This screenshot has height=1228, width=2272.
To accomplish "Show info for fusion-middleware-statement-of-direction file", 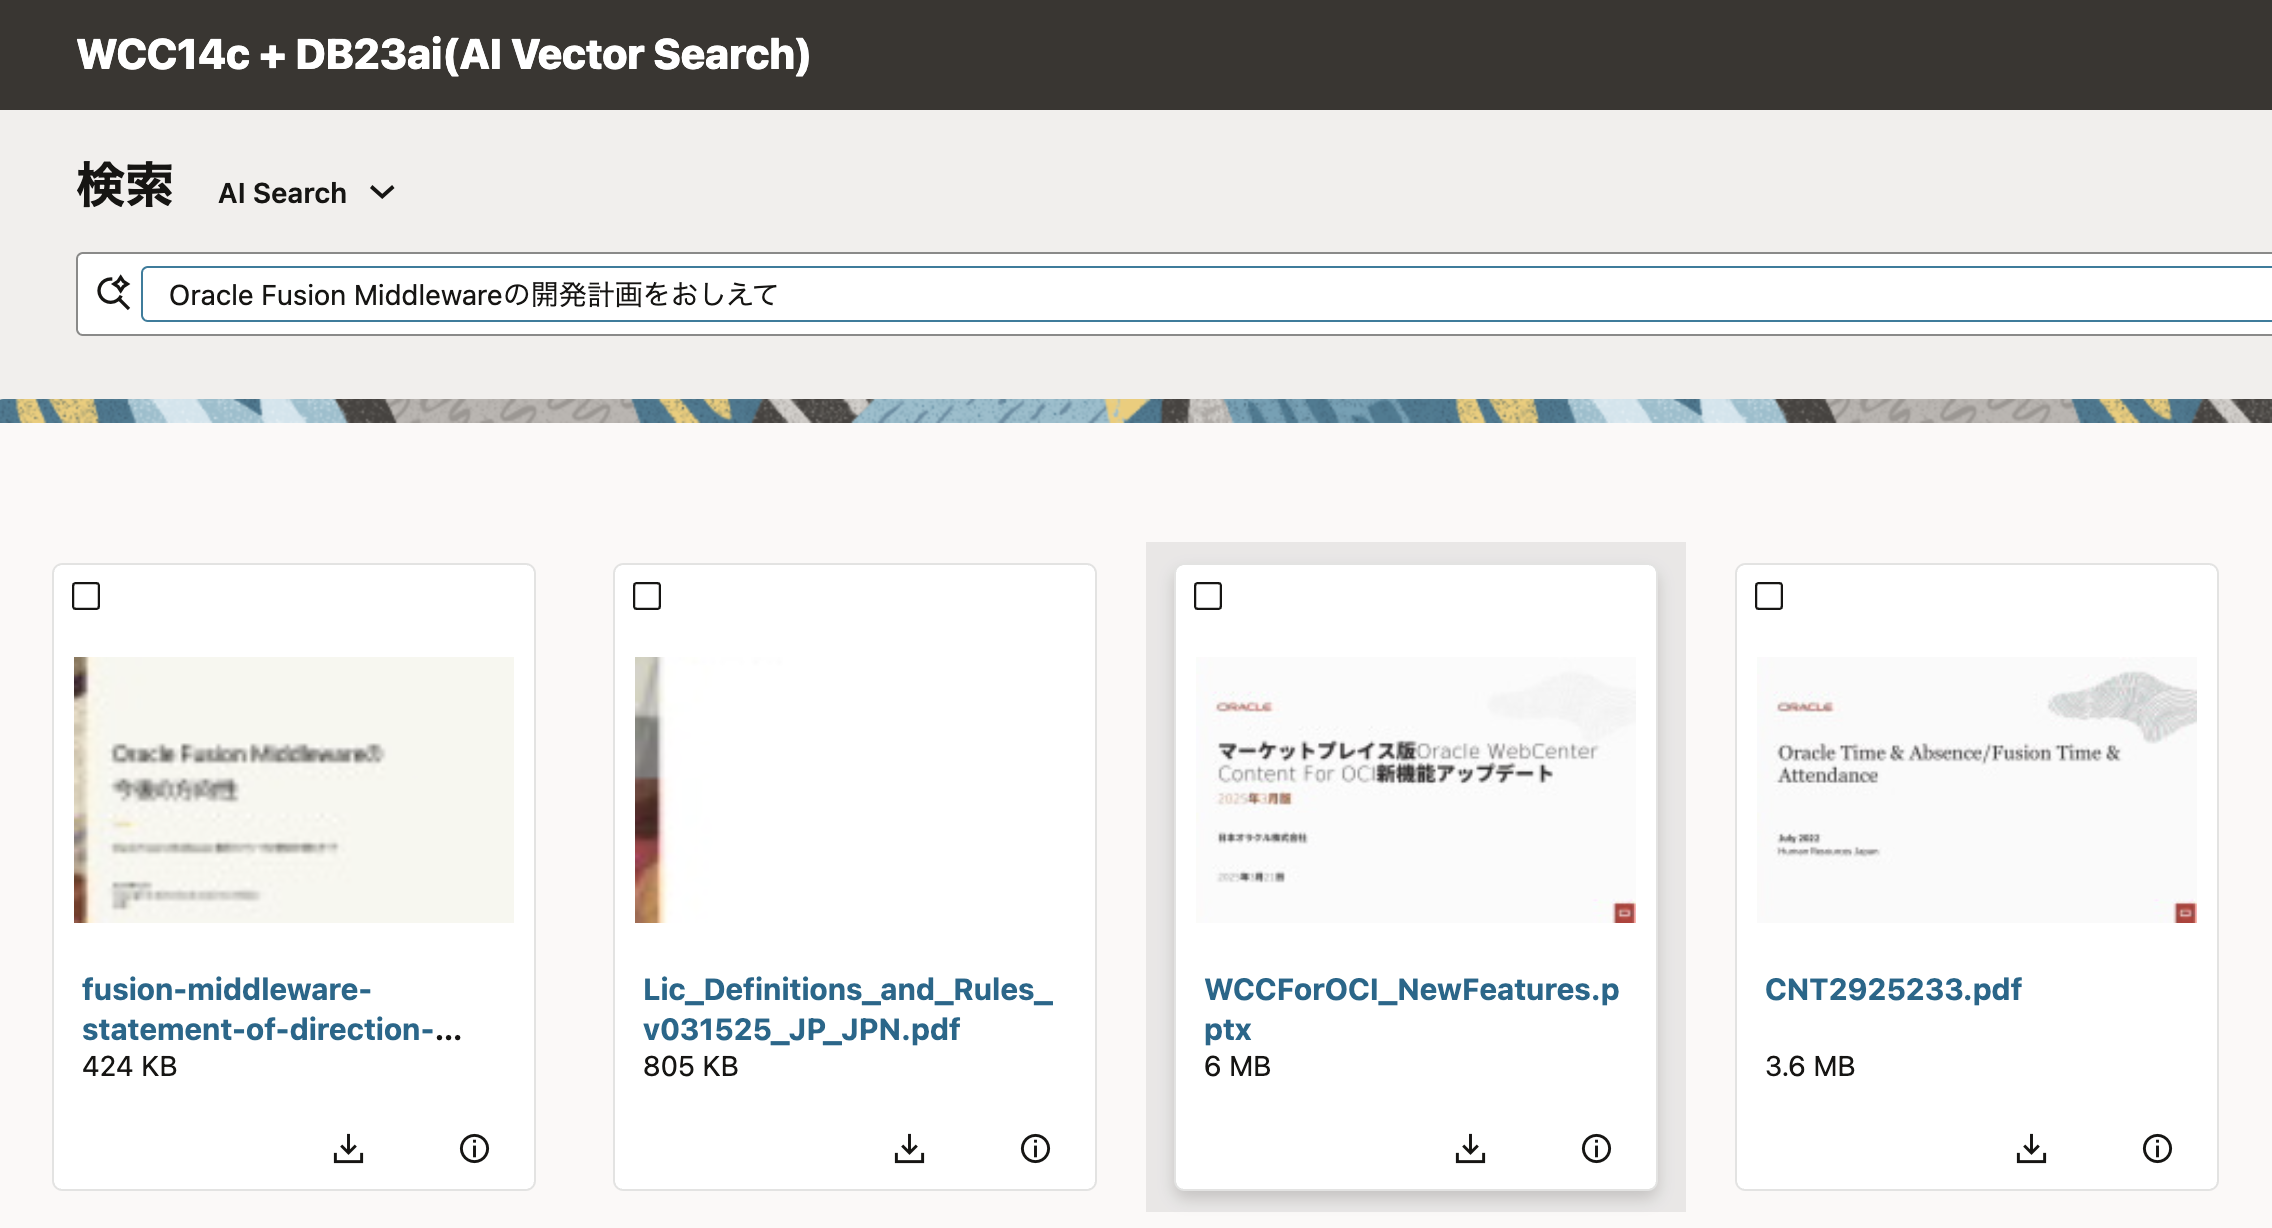I will 474,1148.
